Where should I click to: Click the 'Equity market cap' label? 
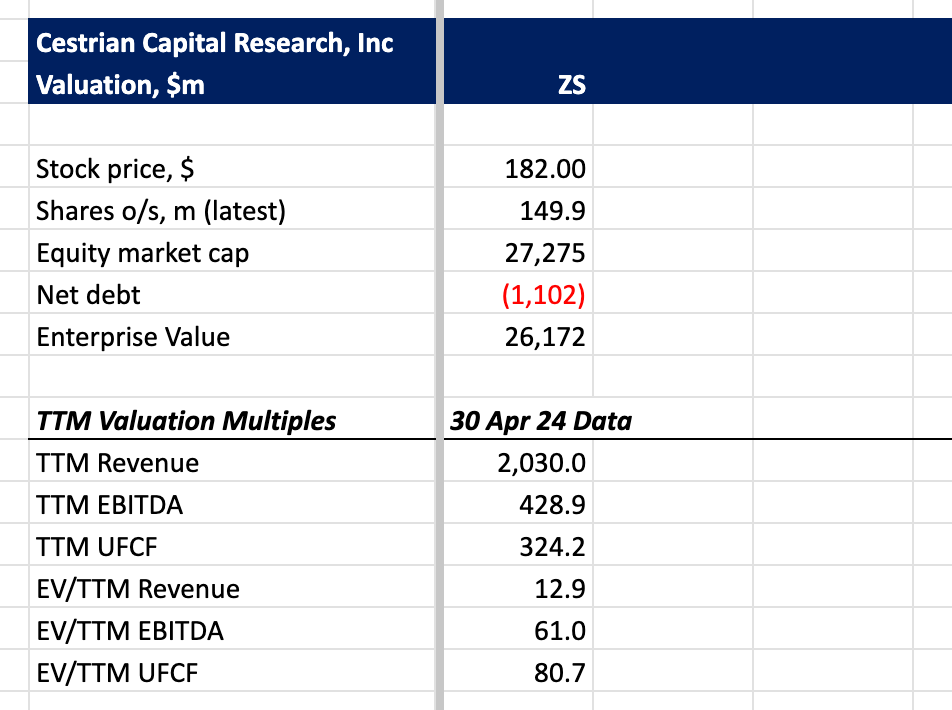point(143,253)
